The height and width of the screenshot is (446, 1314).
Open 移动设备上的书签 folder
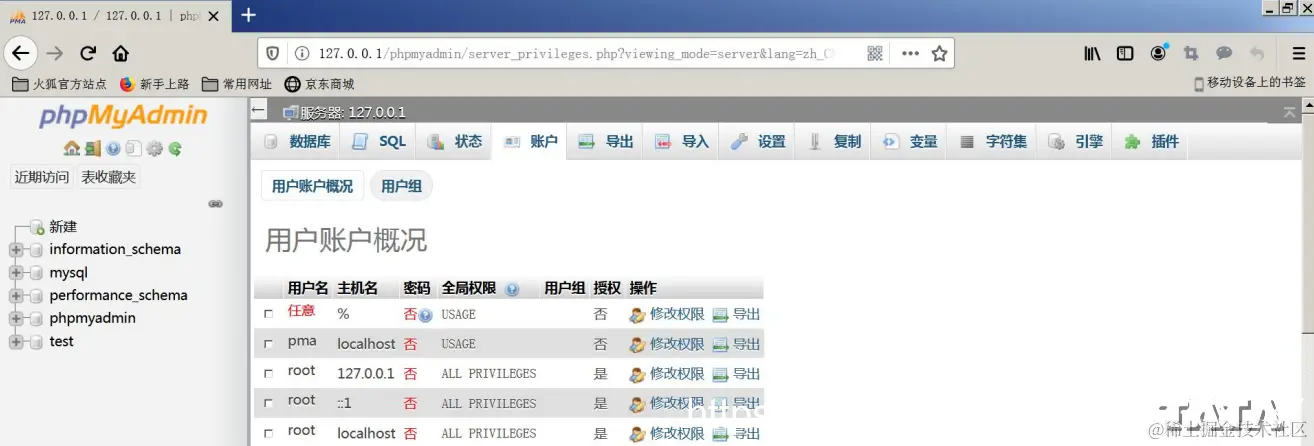click(x=1250, y=84)
